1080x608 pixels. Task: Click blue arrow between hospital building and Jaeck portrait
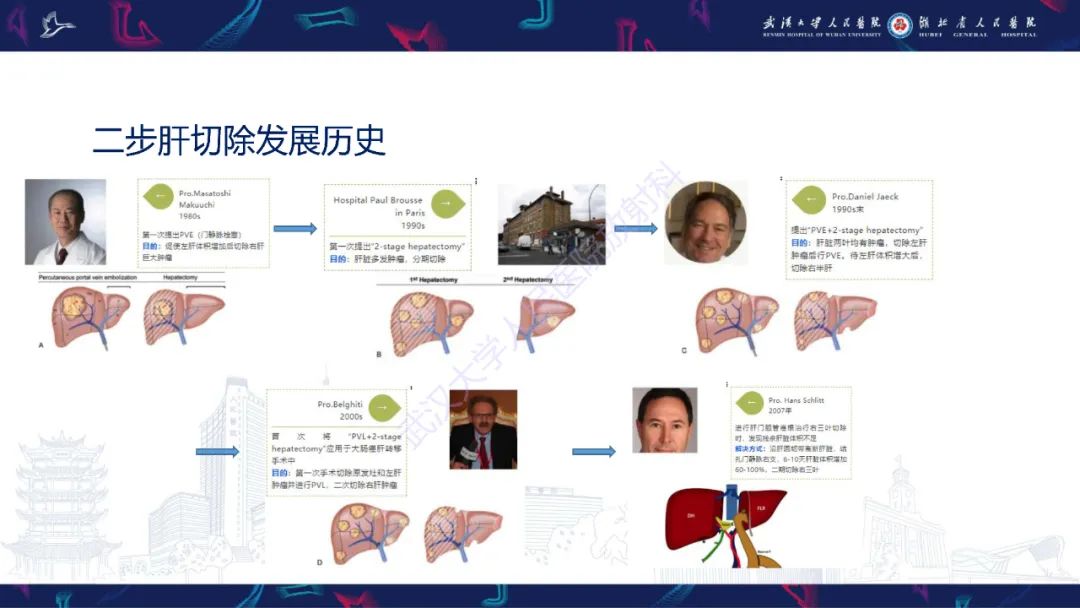(636, 229)
